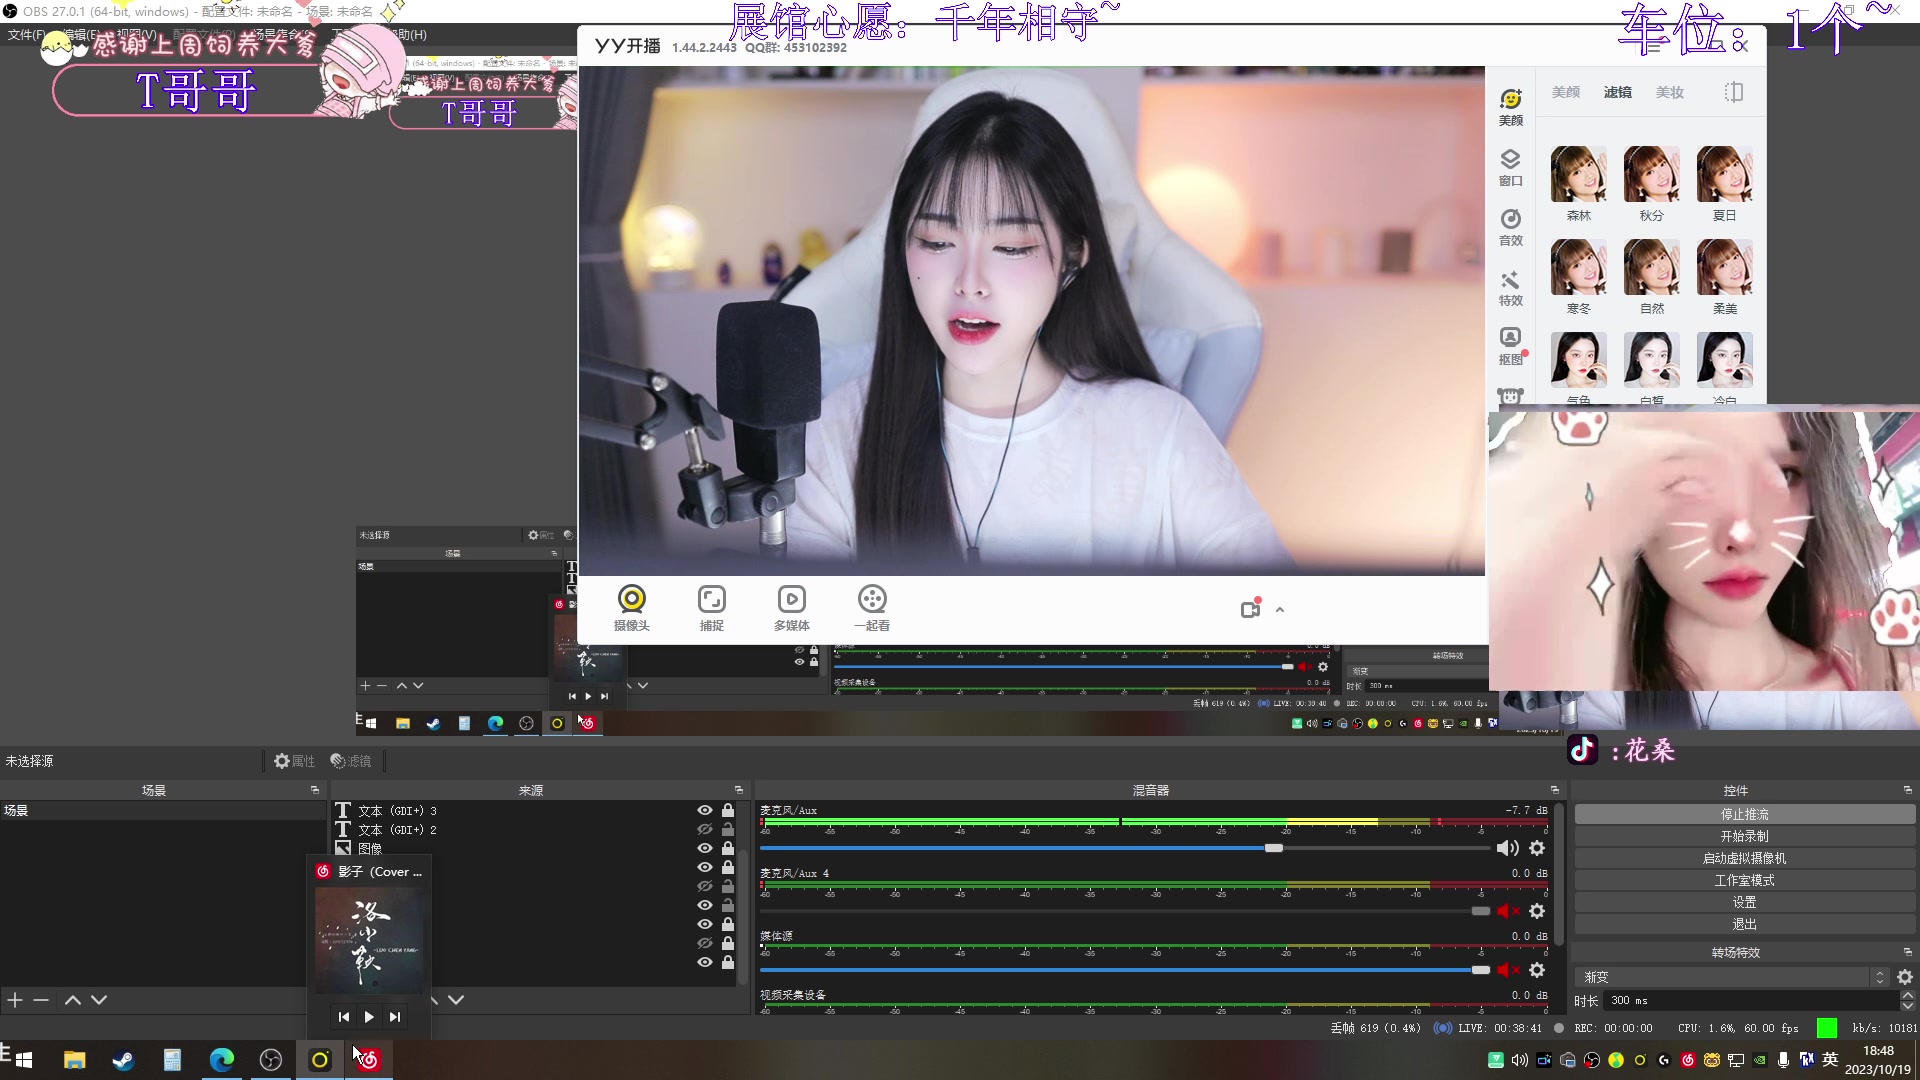Screen dimensions: 1920x1080
Task: Click the 开始录制 button
Action: click(1745, 836)
